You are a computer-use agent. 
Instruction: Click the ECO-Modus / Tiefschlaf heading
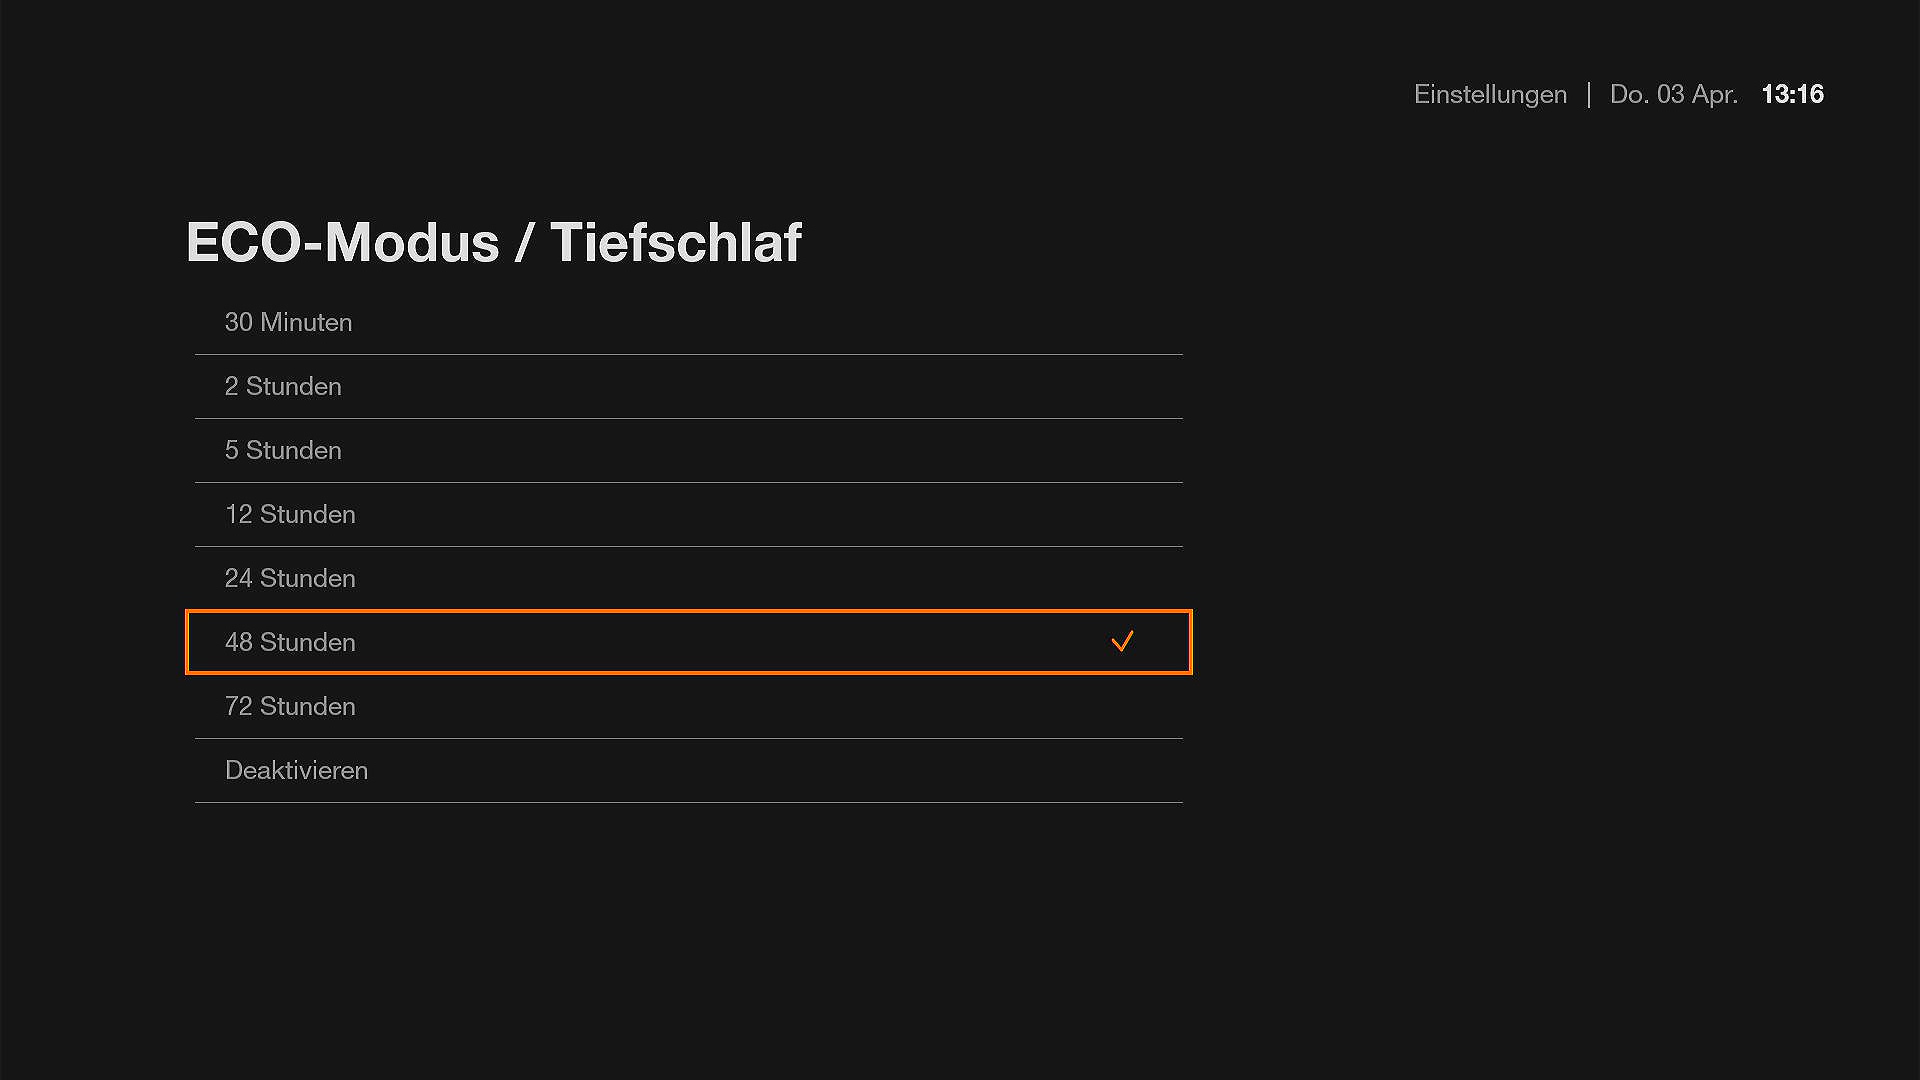point(494,242)
